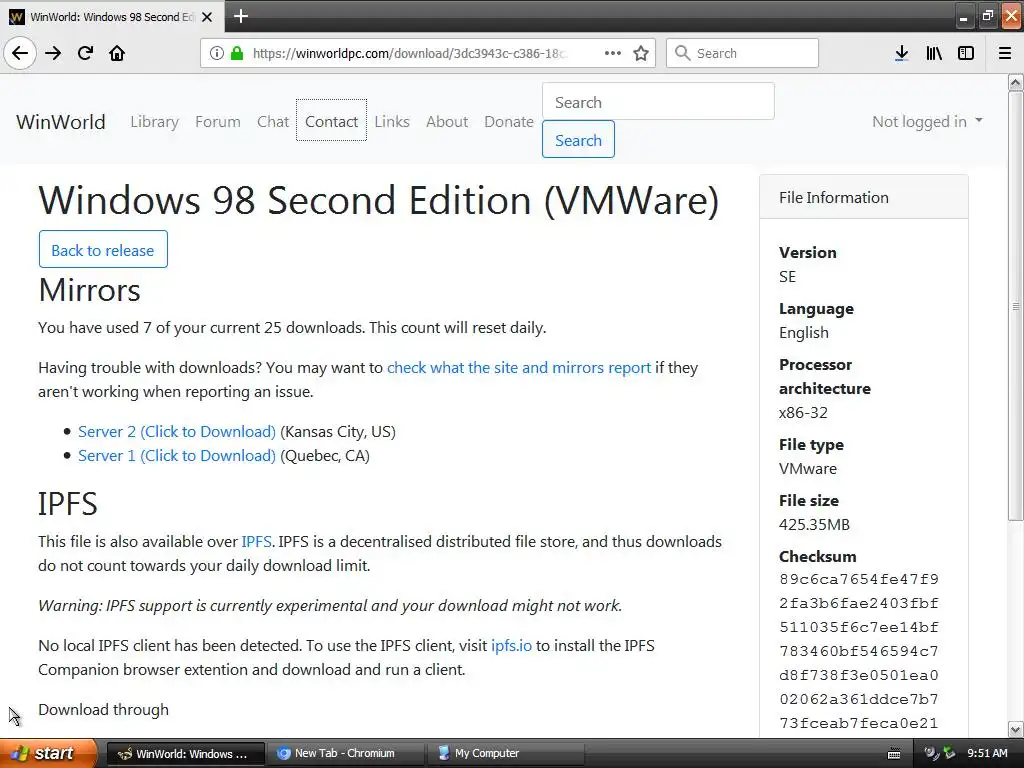This screenshot has height=768, width=1024.
Task: Click the Mirrors heading
Action: point(89,290)
